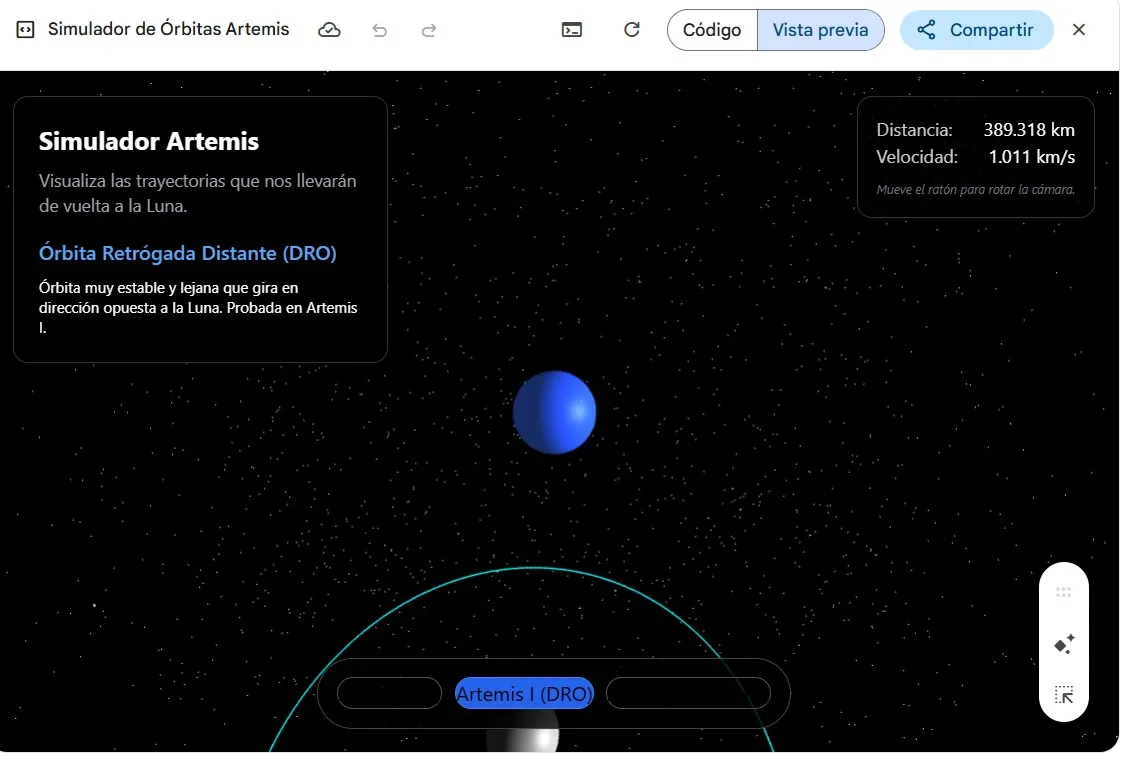Click the cloud saved status icon

tap(329, 30)
